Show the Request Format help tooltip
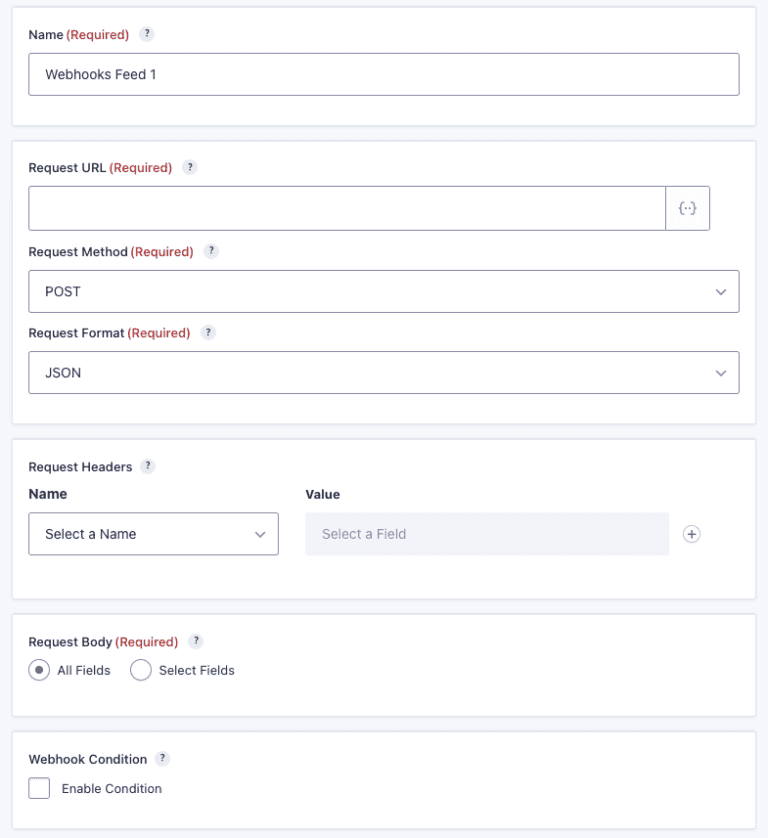 [207, 332]
